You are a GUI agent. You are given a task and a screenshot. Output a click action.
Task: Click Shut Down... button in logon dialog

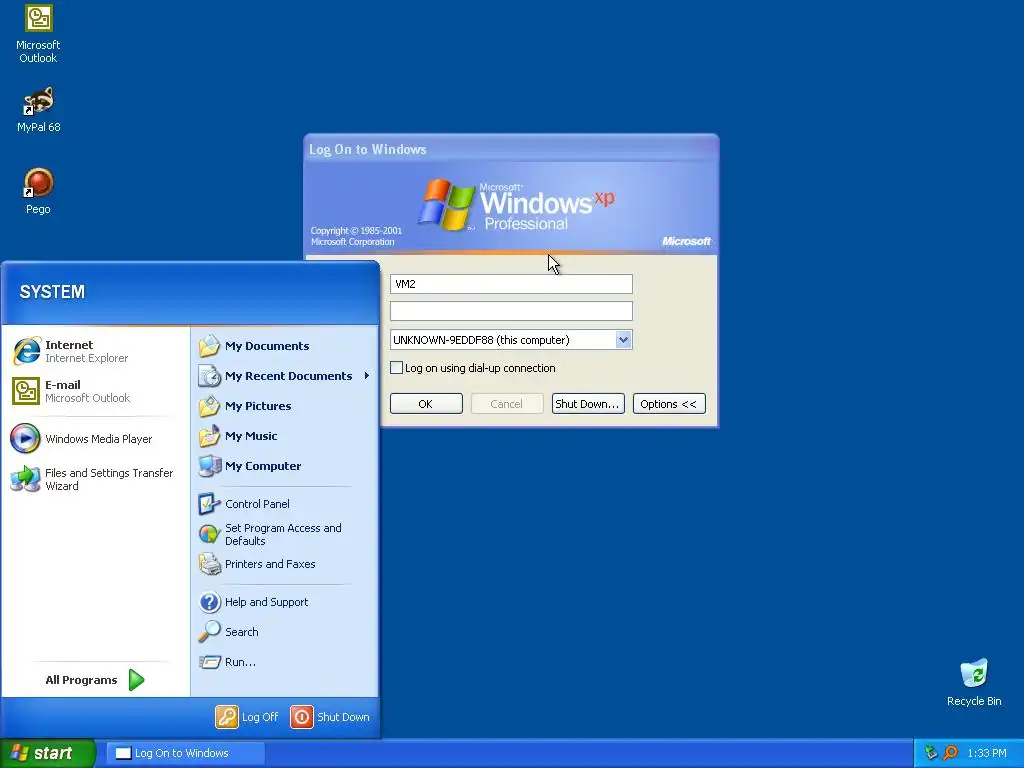click(x=588, y=404)
